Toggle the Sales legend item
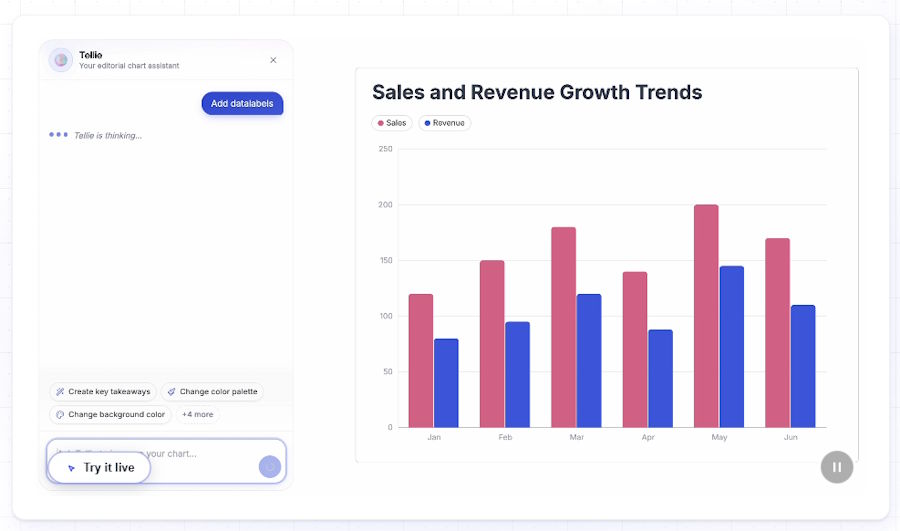 click(392, 123)
